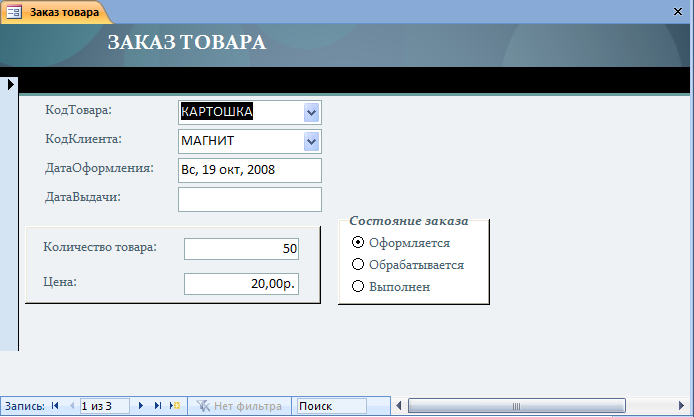This screenshot has width=694, height=417.
Task: Click the record selector arrow at left
Action: click(11, 84)
